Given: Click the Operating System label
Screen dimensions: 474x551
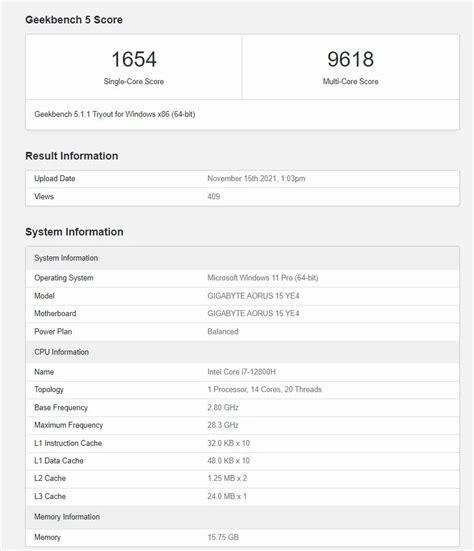Looking at the screenshot, I should click(x=64, y=278).
